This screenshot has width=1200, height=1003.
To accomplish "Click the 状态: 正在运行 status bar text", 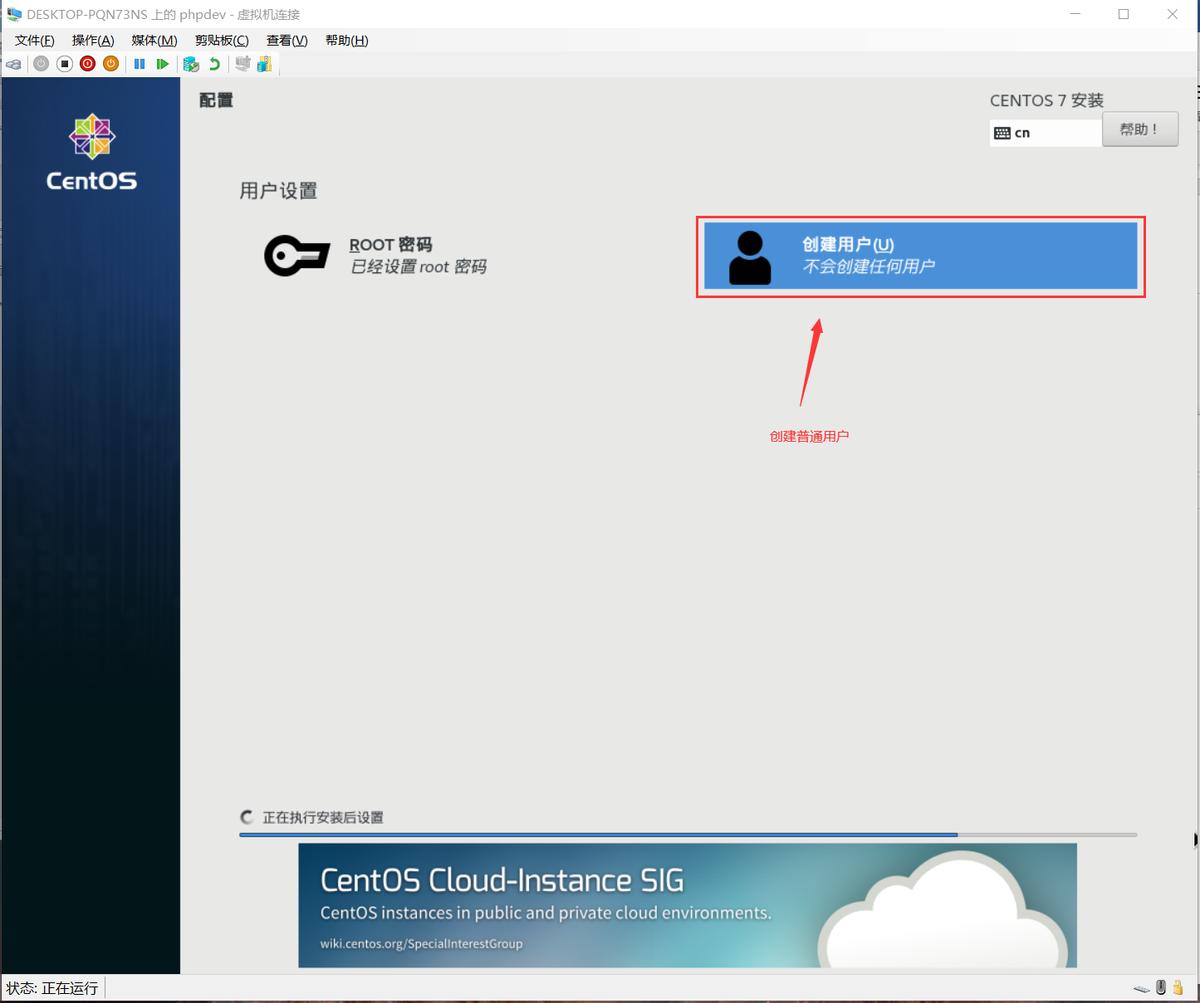I will point(52,988).
